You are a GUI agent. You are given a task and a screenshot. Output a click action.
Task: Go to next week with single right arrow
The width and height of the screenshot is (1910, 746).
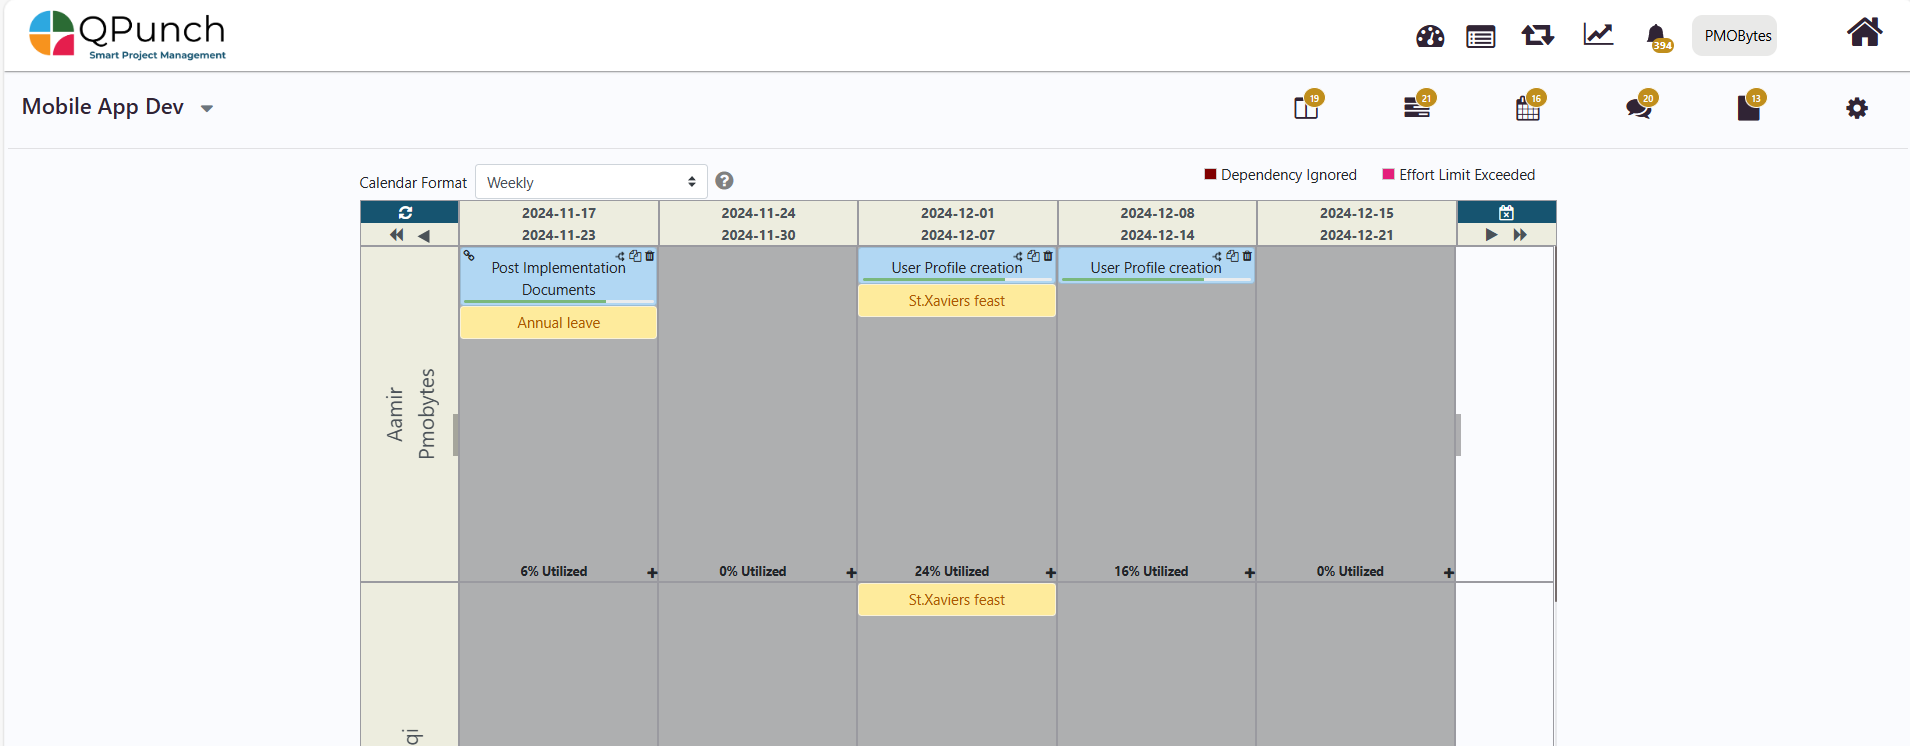point(1491,235)
